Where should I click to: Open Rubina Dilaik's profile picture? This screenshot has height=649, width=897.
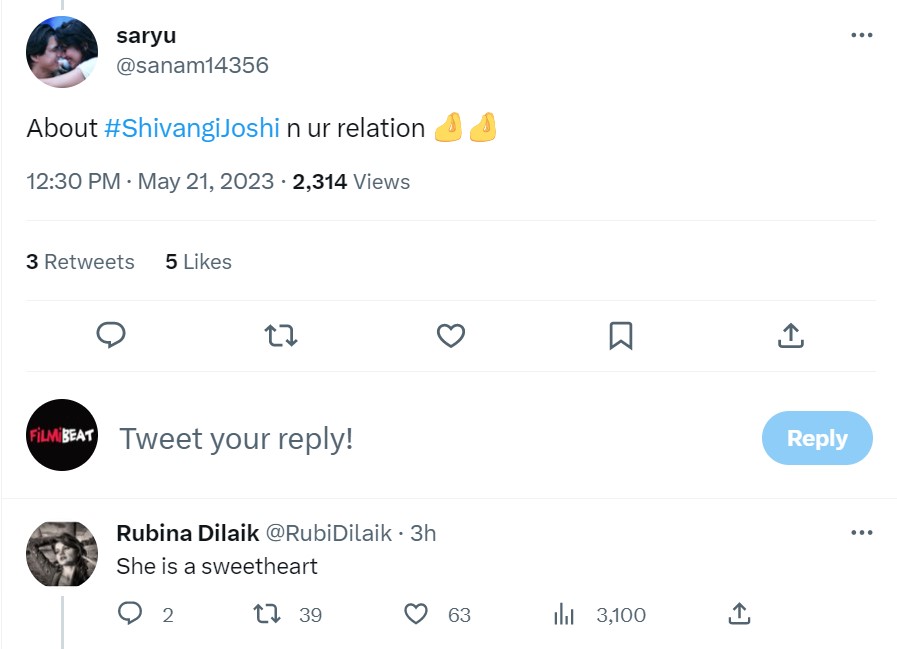point(62,553)
